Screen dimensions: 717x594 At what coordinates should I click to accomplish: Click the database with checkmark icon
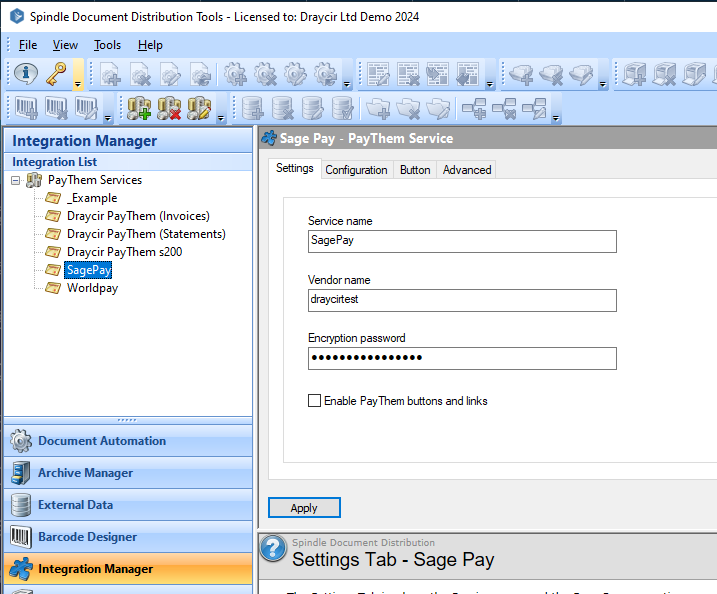pyautogui.click(x=343, y=108)
